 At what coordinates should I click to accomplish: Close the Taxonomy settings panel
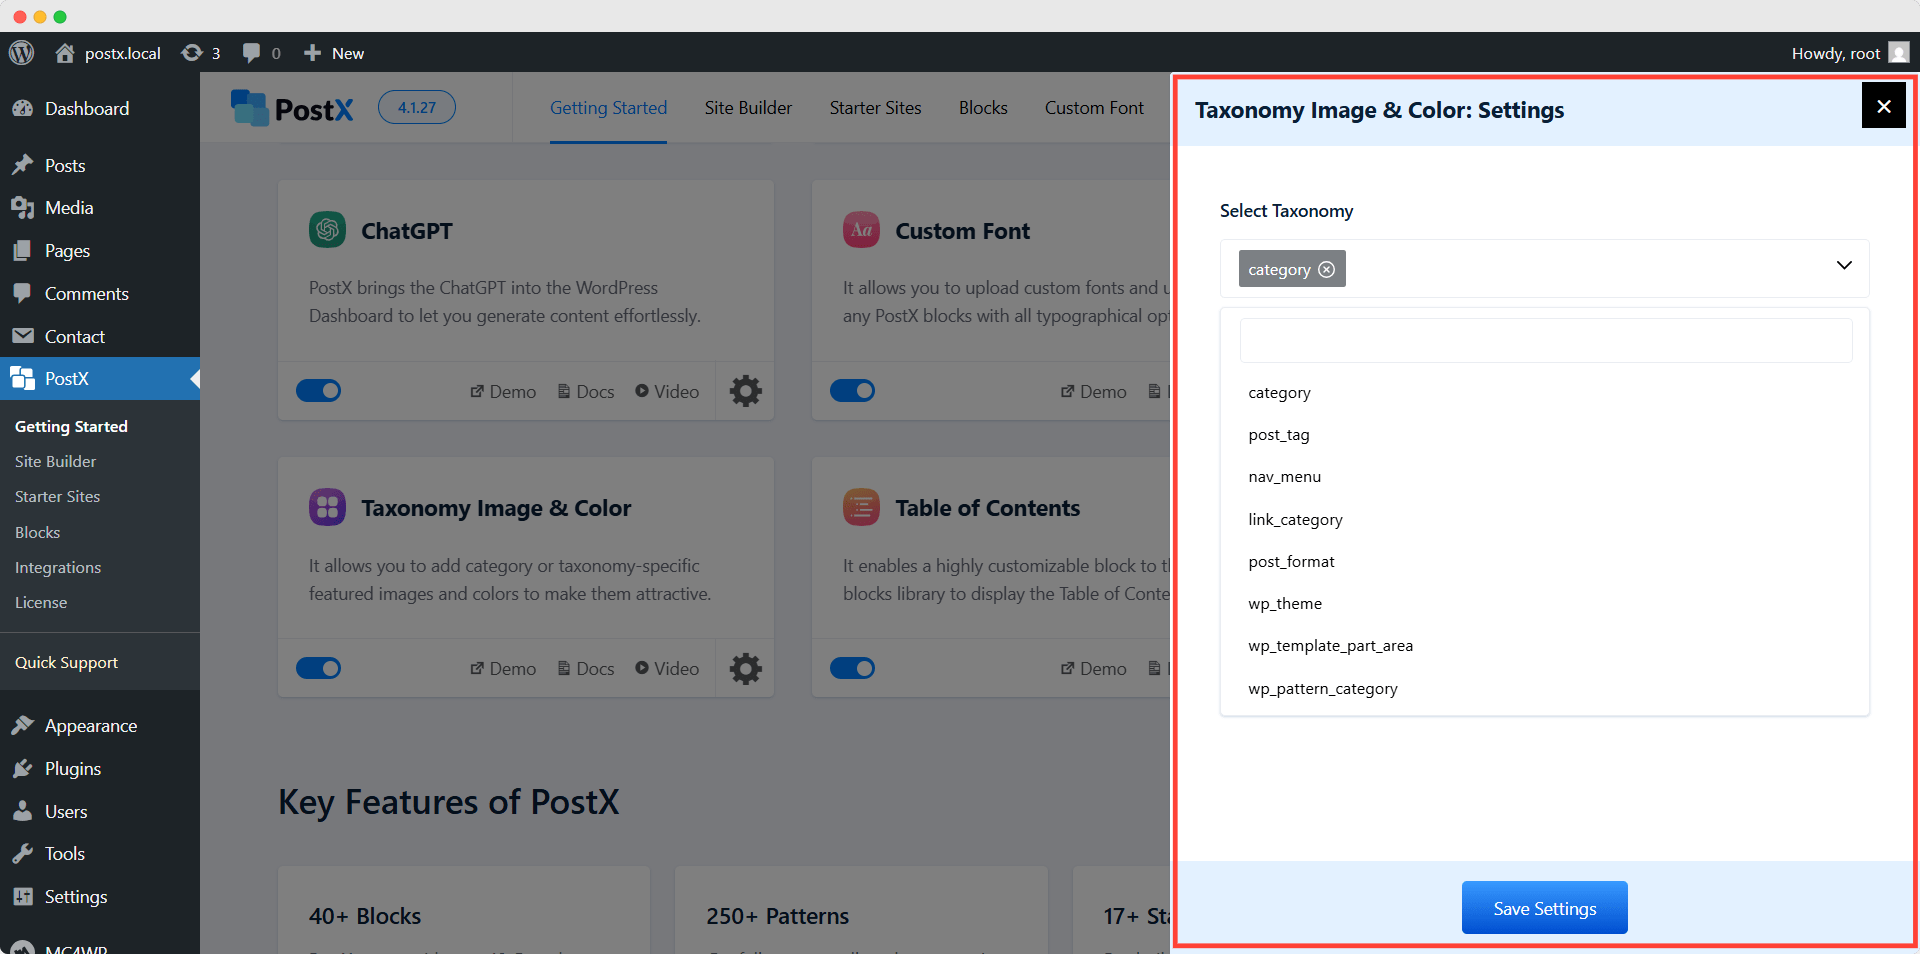[x=1883, y=106]
